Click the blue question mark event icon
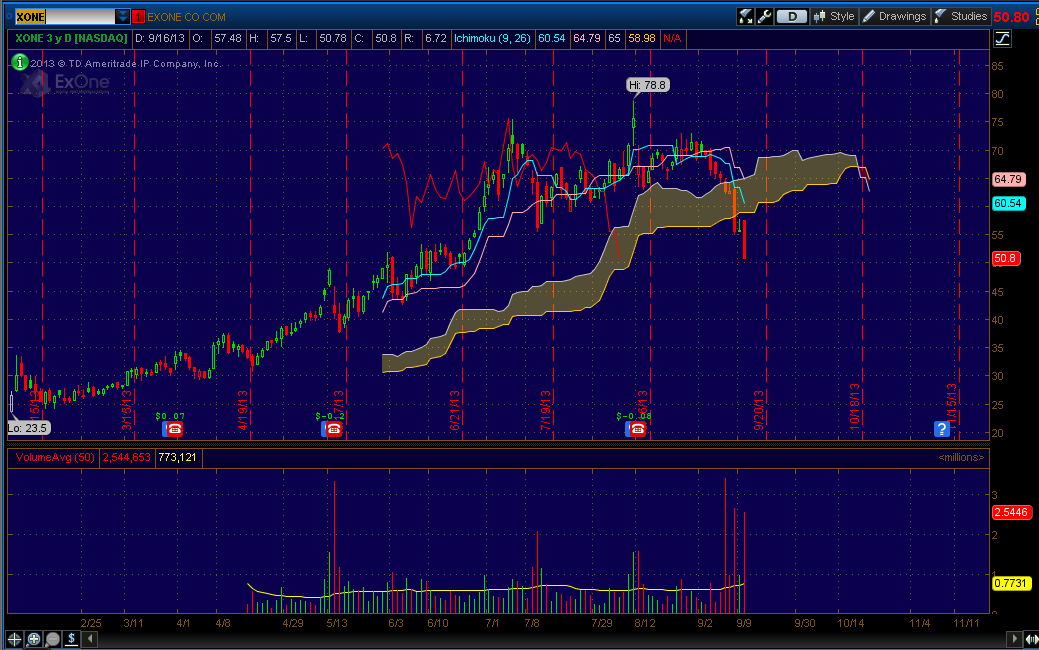 tap(942, 429)
